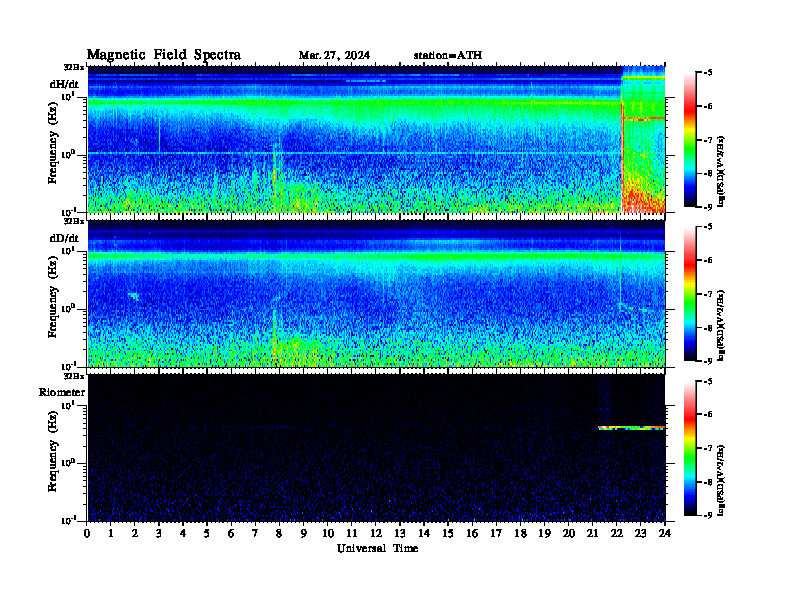Click hour tick label "4" on time axis
This screenshot has height=612, width=792.
(183, 533)
